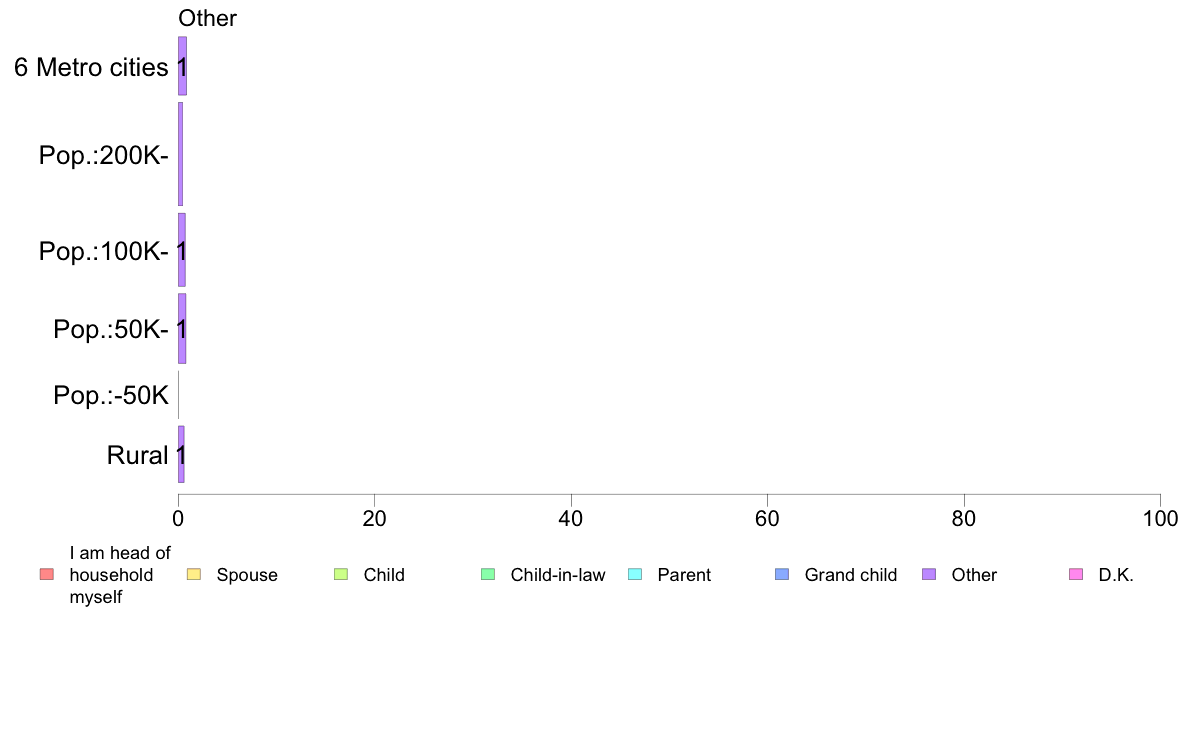Select the Rural purple bar

click(181, 454)
